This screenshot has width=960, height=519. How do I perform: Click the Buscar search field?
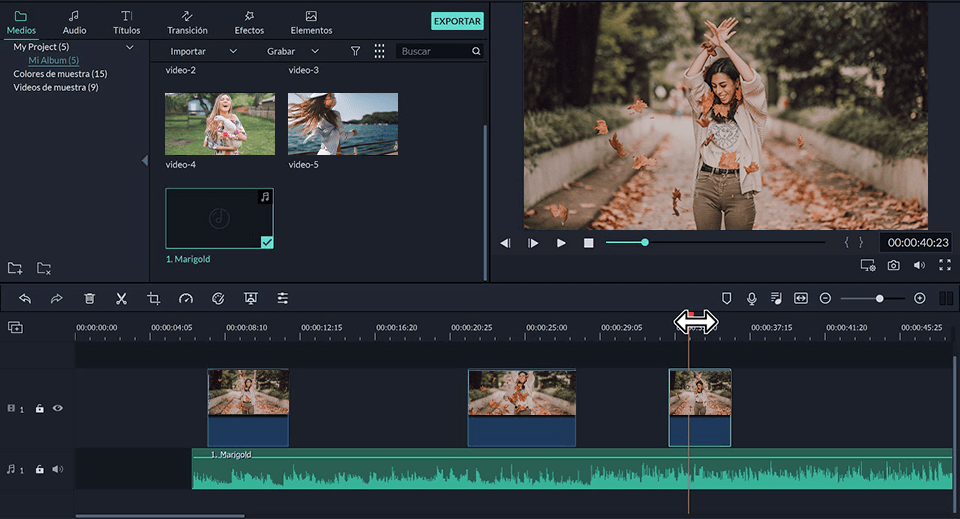(433, 51)
